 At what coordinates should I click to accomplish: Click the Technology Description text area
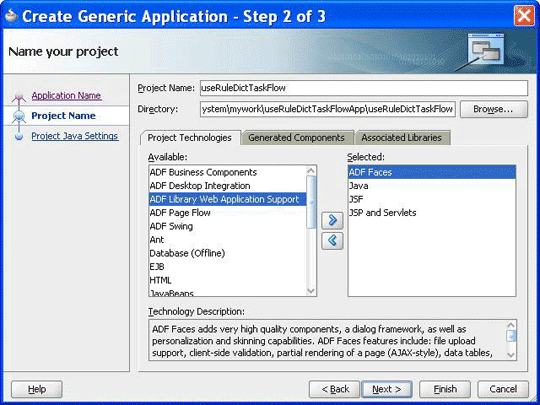point(327,340)
